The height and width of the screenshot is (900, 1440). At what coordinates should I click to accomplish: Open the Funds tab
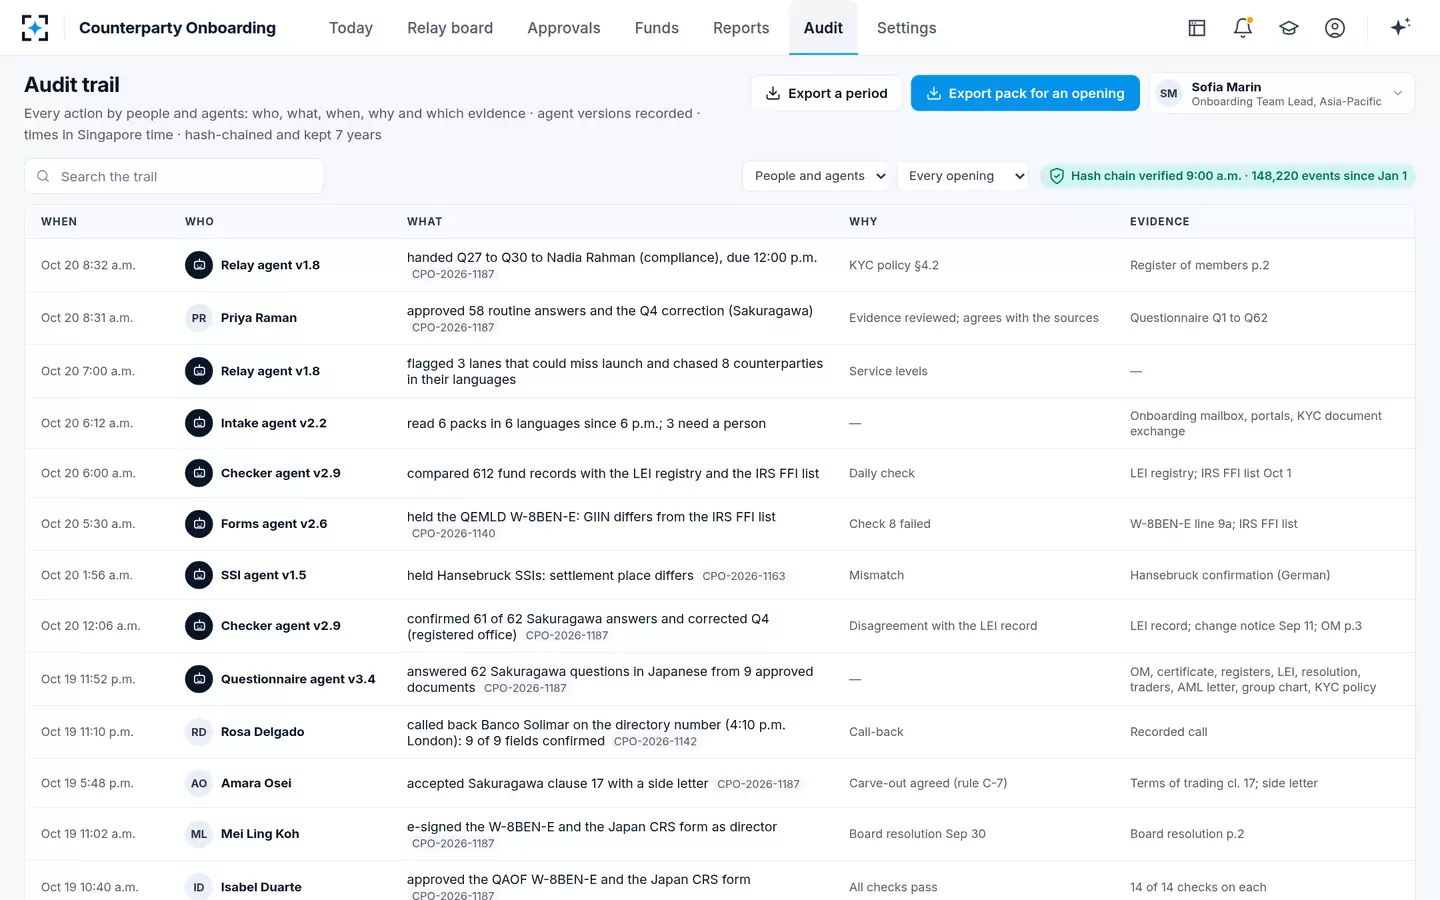coord(657,28)
